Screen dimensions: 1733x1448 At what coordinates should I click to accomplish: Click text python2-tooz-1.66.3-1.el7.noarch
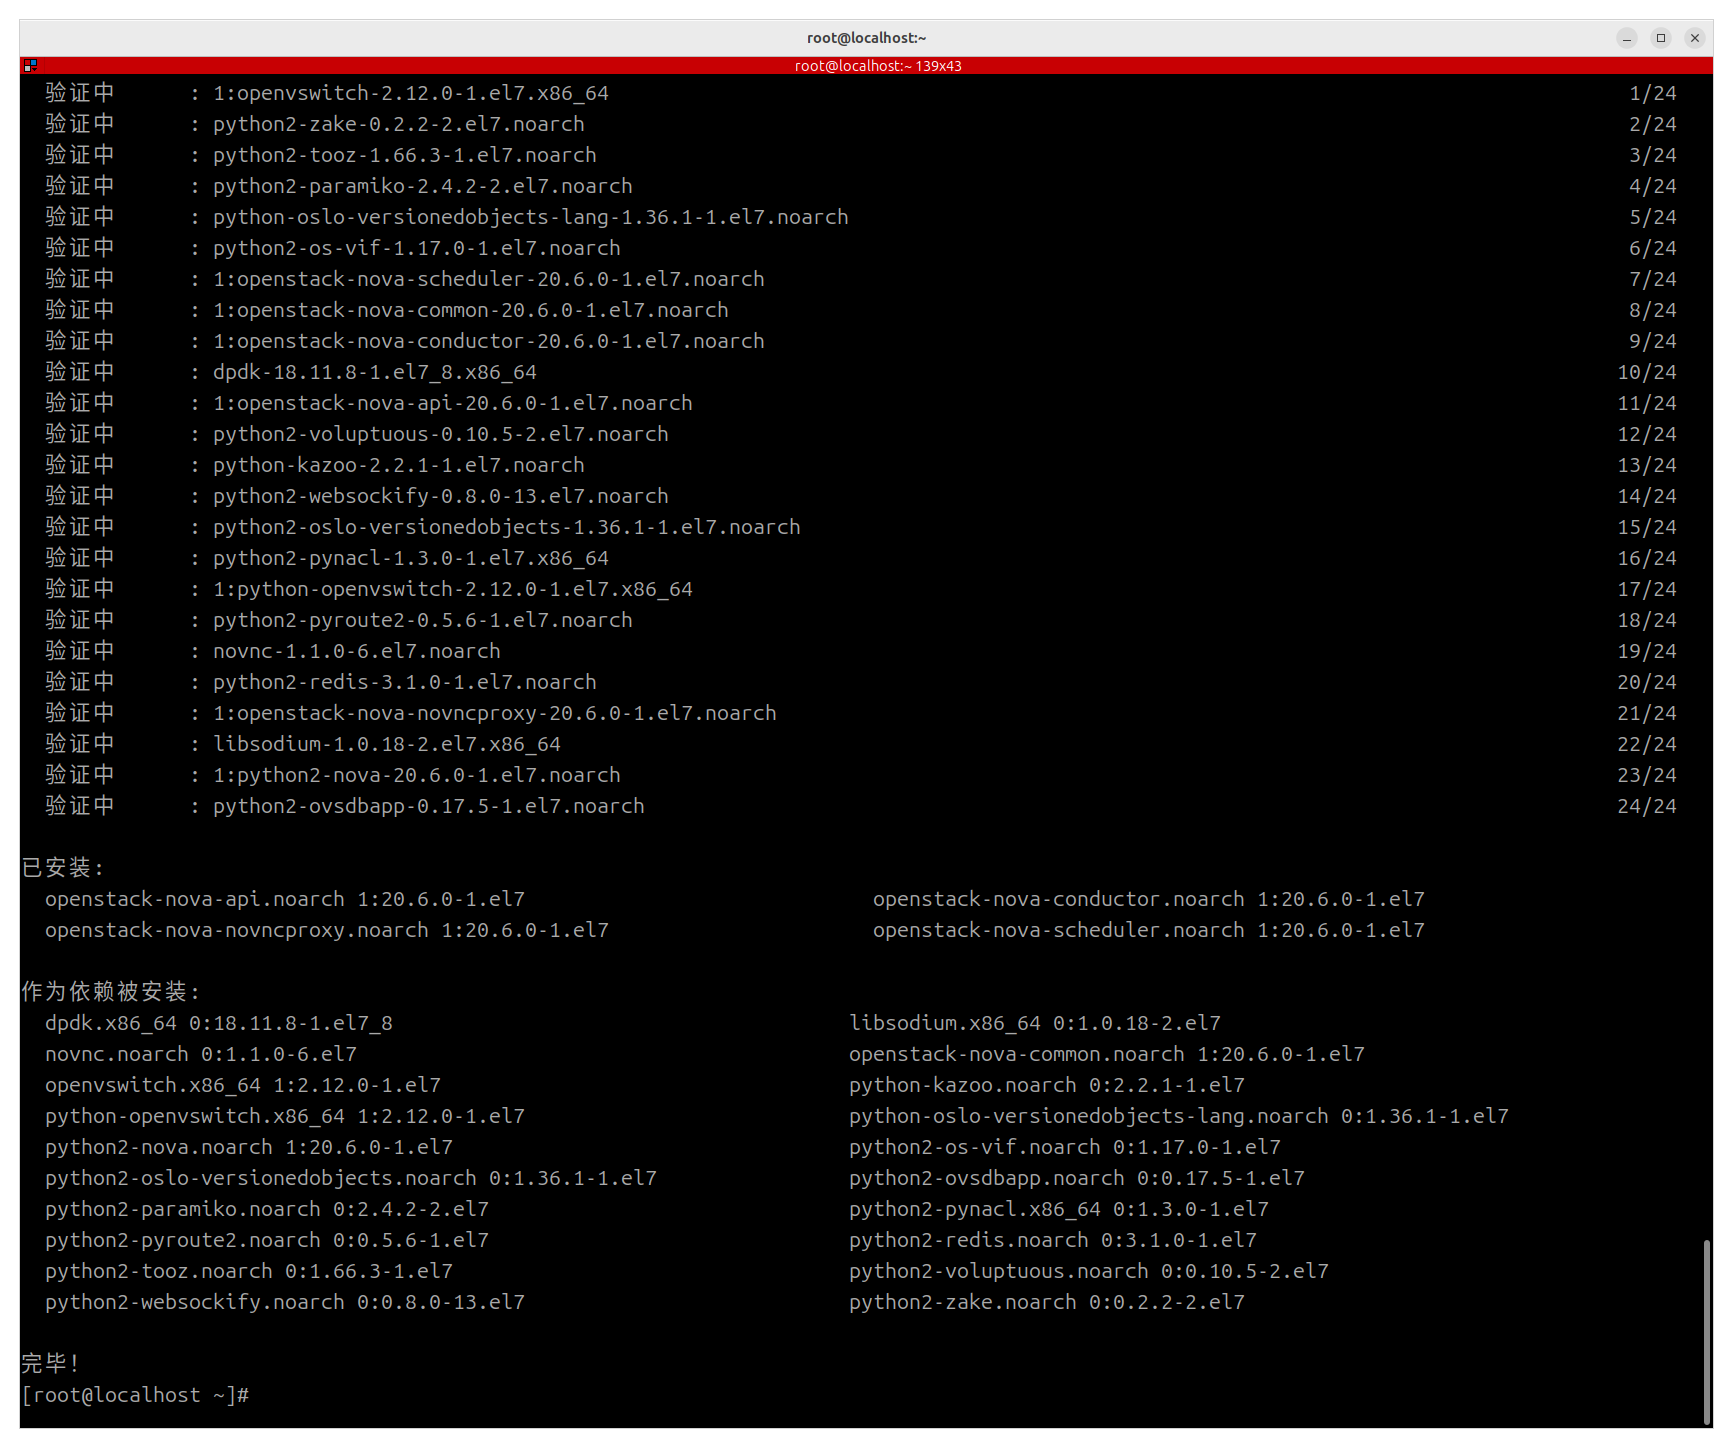[x=405, y=155]
